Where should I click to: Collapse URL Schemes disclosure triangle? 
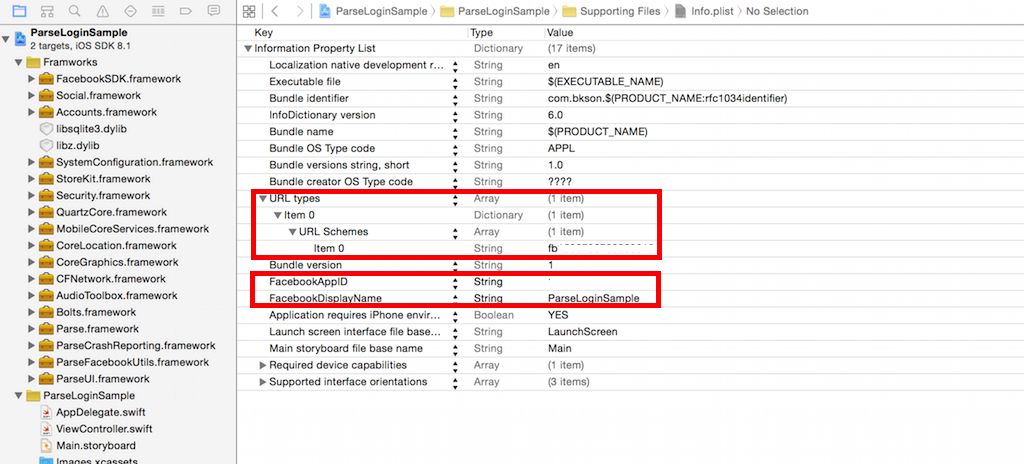pos(293,232)
